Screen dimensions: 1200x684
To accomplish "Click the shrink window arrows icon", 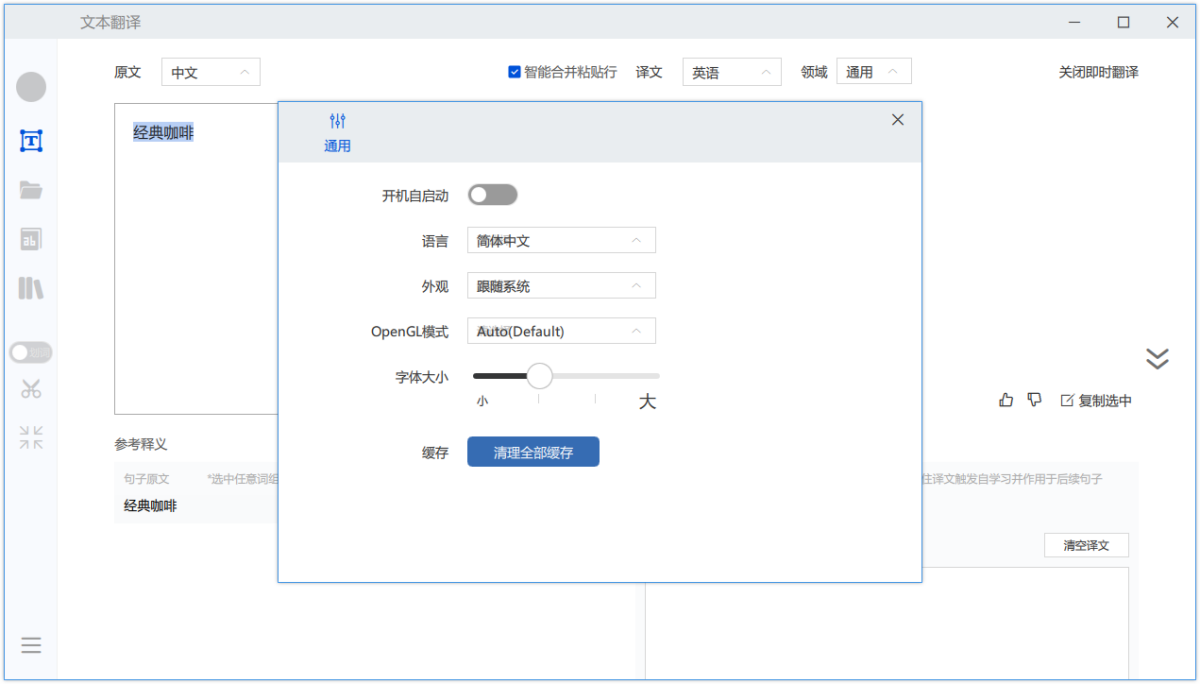I will coord(31,437).
